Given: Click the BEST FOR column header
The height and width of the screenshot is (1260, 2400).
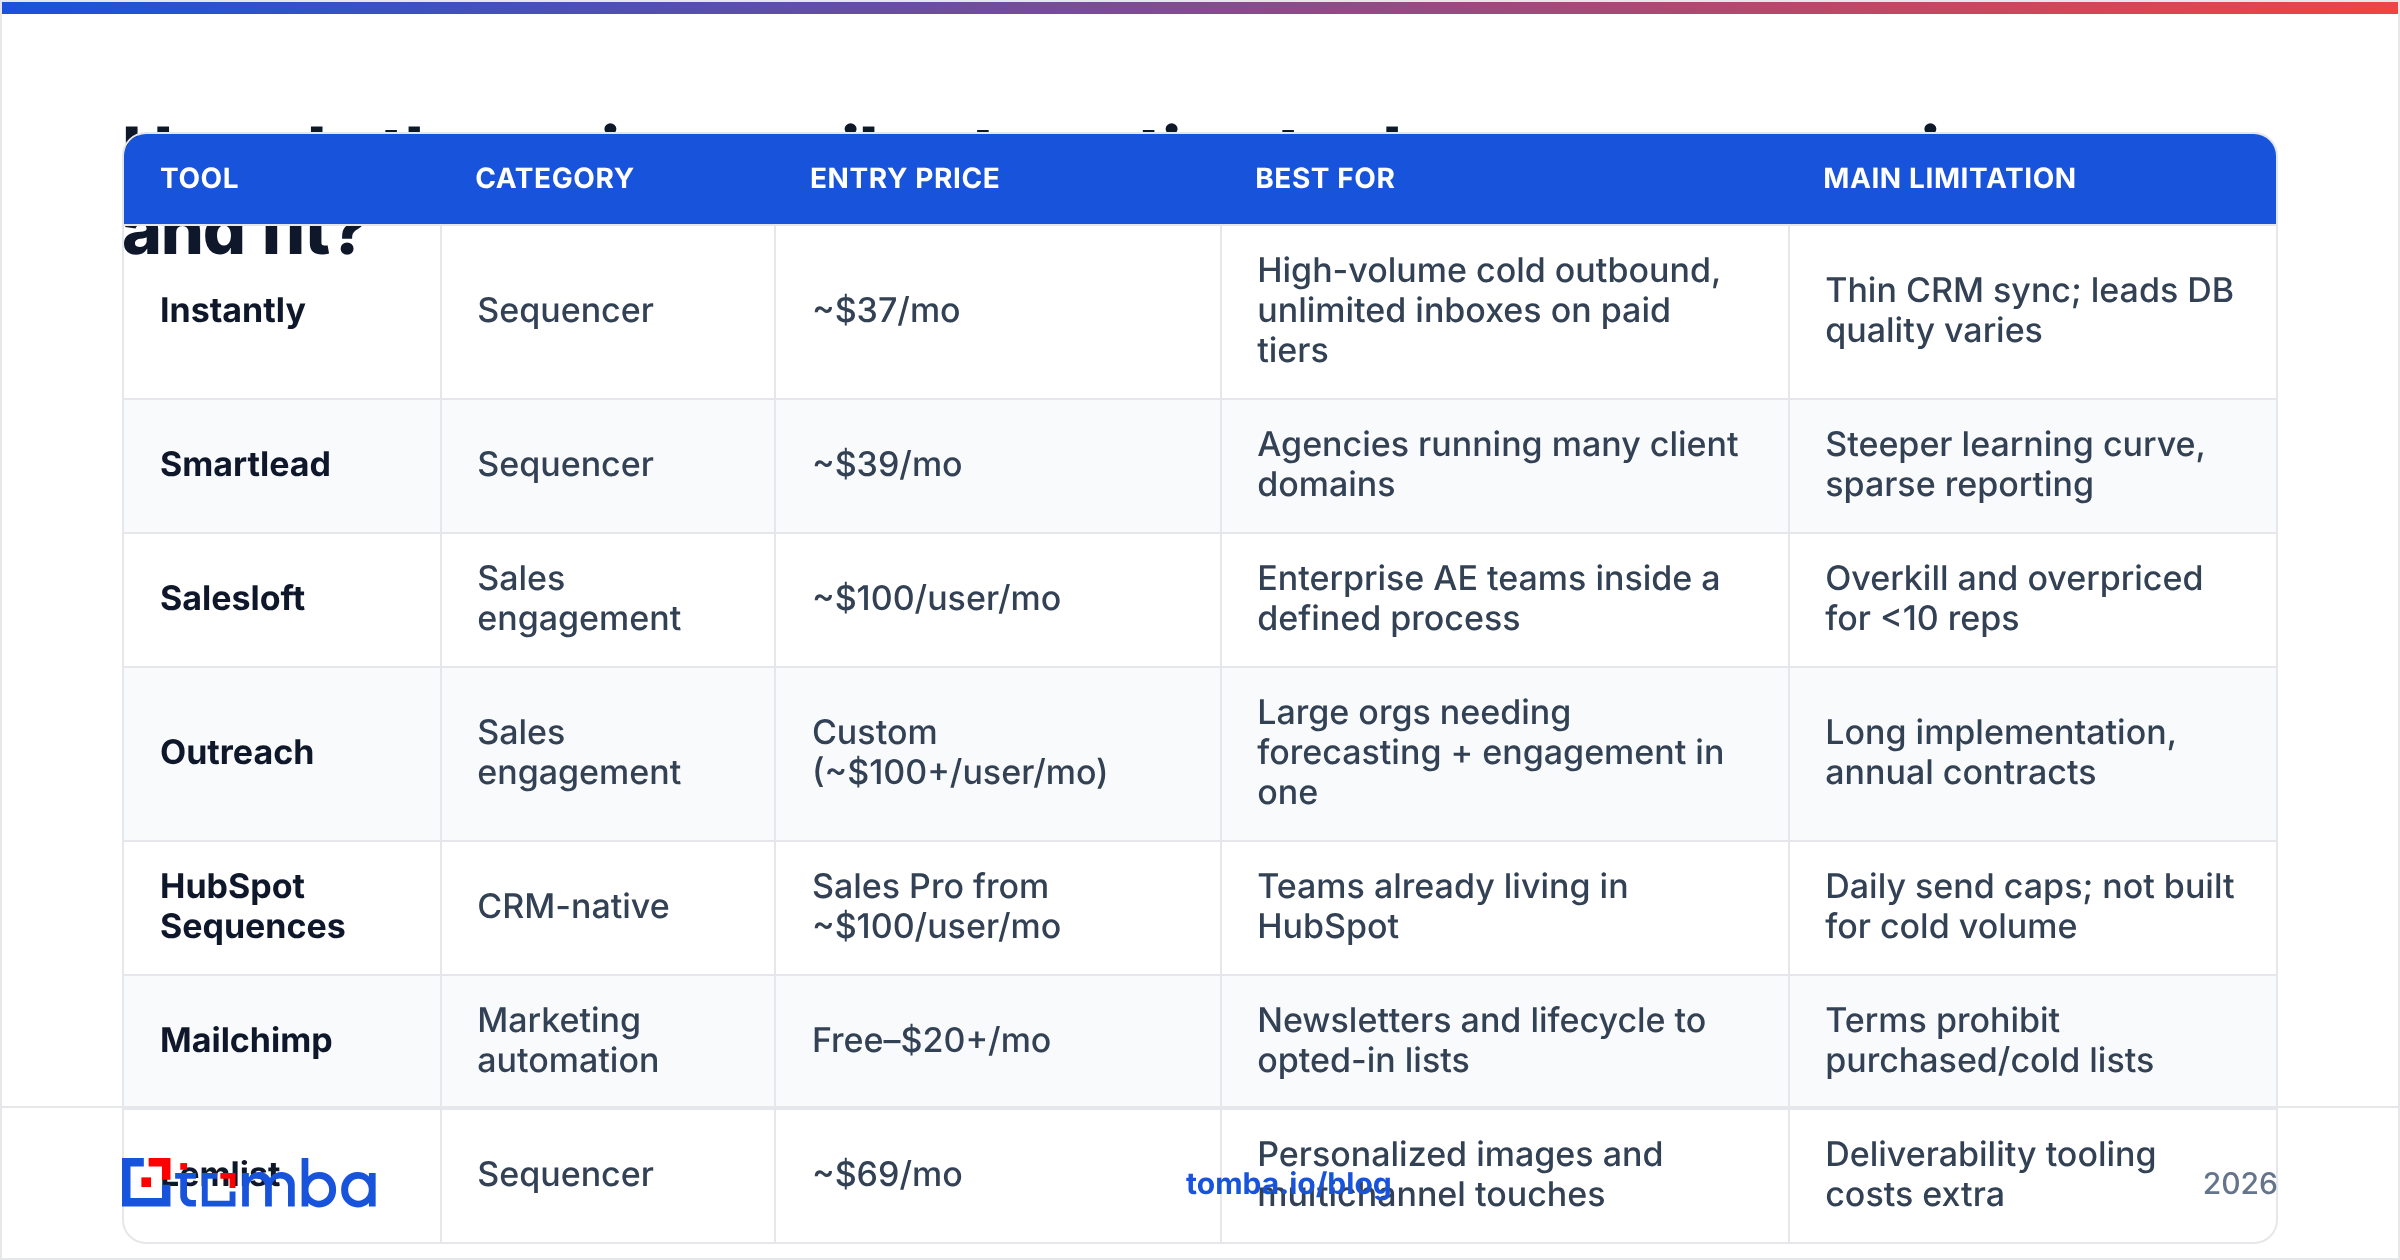Looking at the screenshot, I should coord(1325,178).
